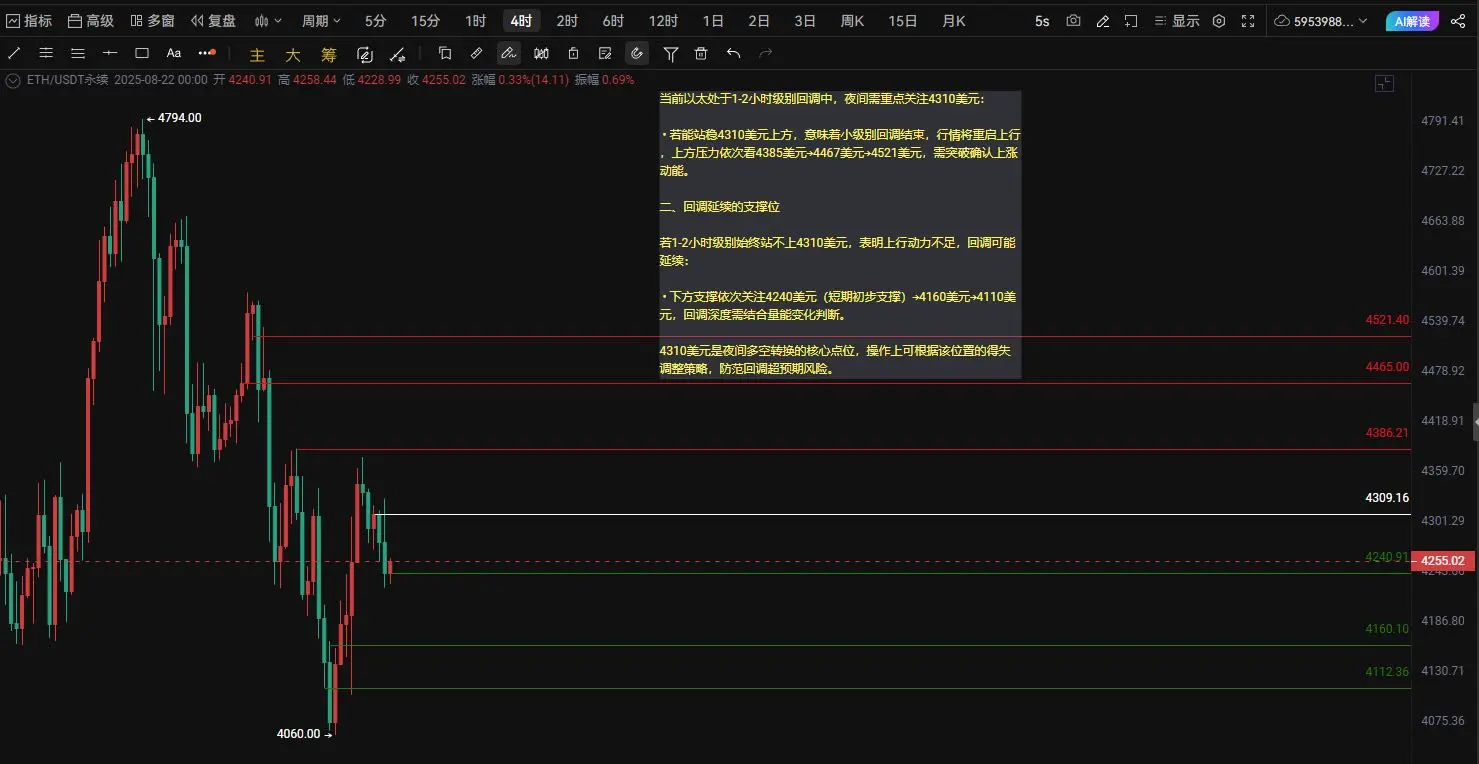Switch to the 15日 timeframe
1479x764 pixels.
pos(902,20)
